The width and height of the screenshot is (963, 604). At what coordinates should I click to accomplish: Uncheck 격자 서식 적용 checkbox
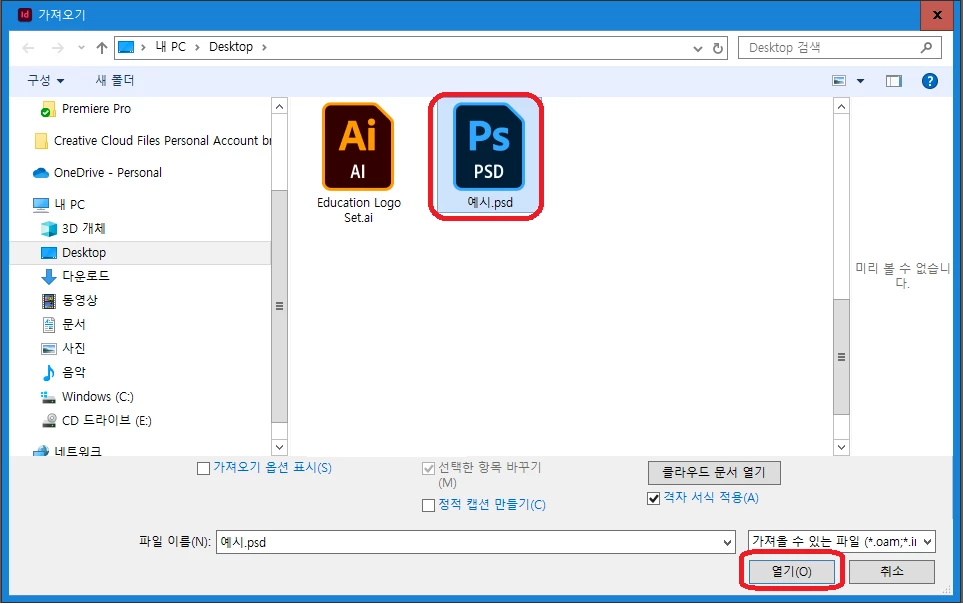[654, 498]
